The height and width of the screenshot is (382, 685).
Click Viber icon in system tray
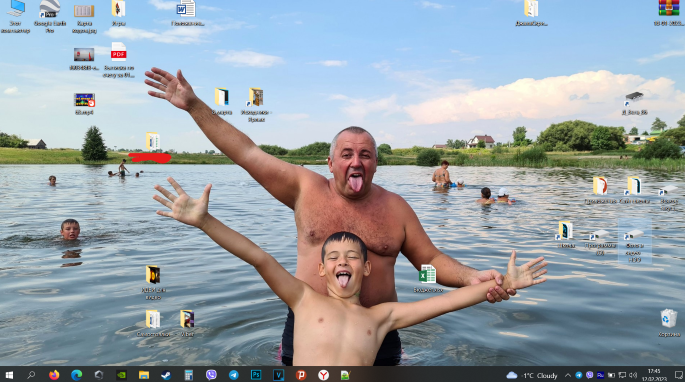(x=590, y=375)
